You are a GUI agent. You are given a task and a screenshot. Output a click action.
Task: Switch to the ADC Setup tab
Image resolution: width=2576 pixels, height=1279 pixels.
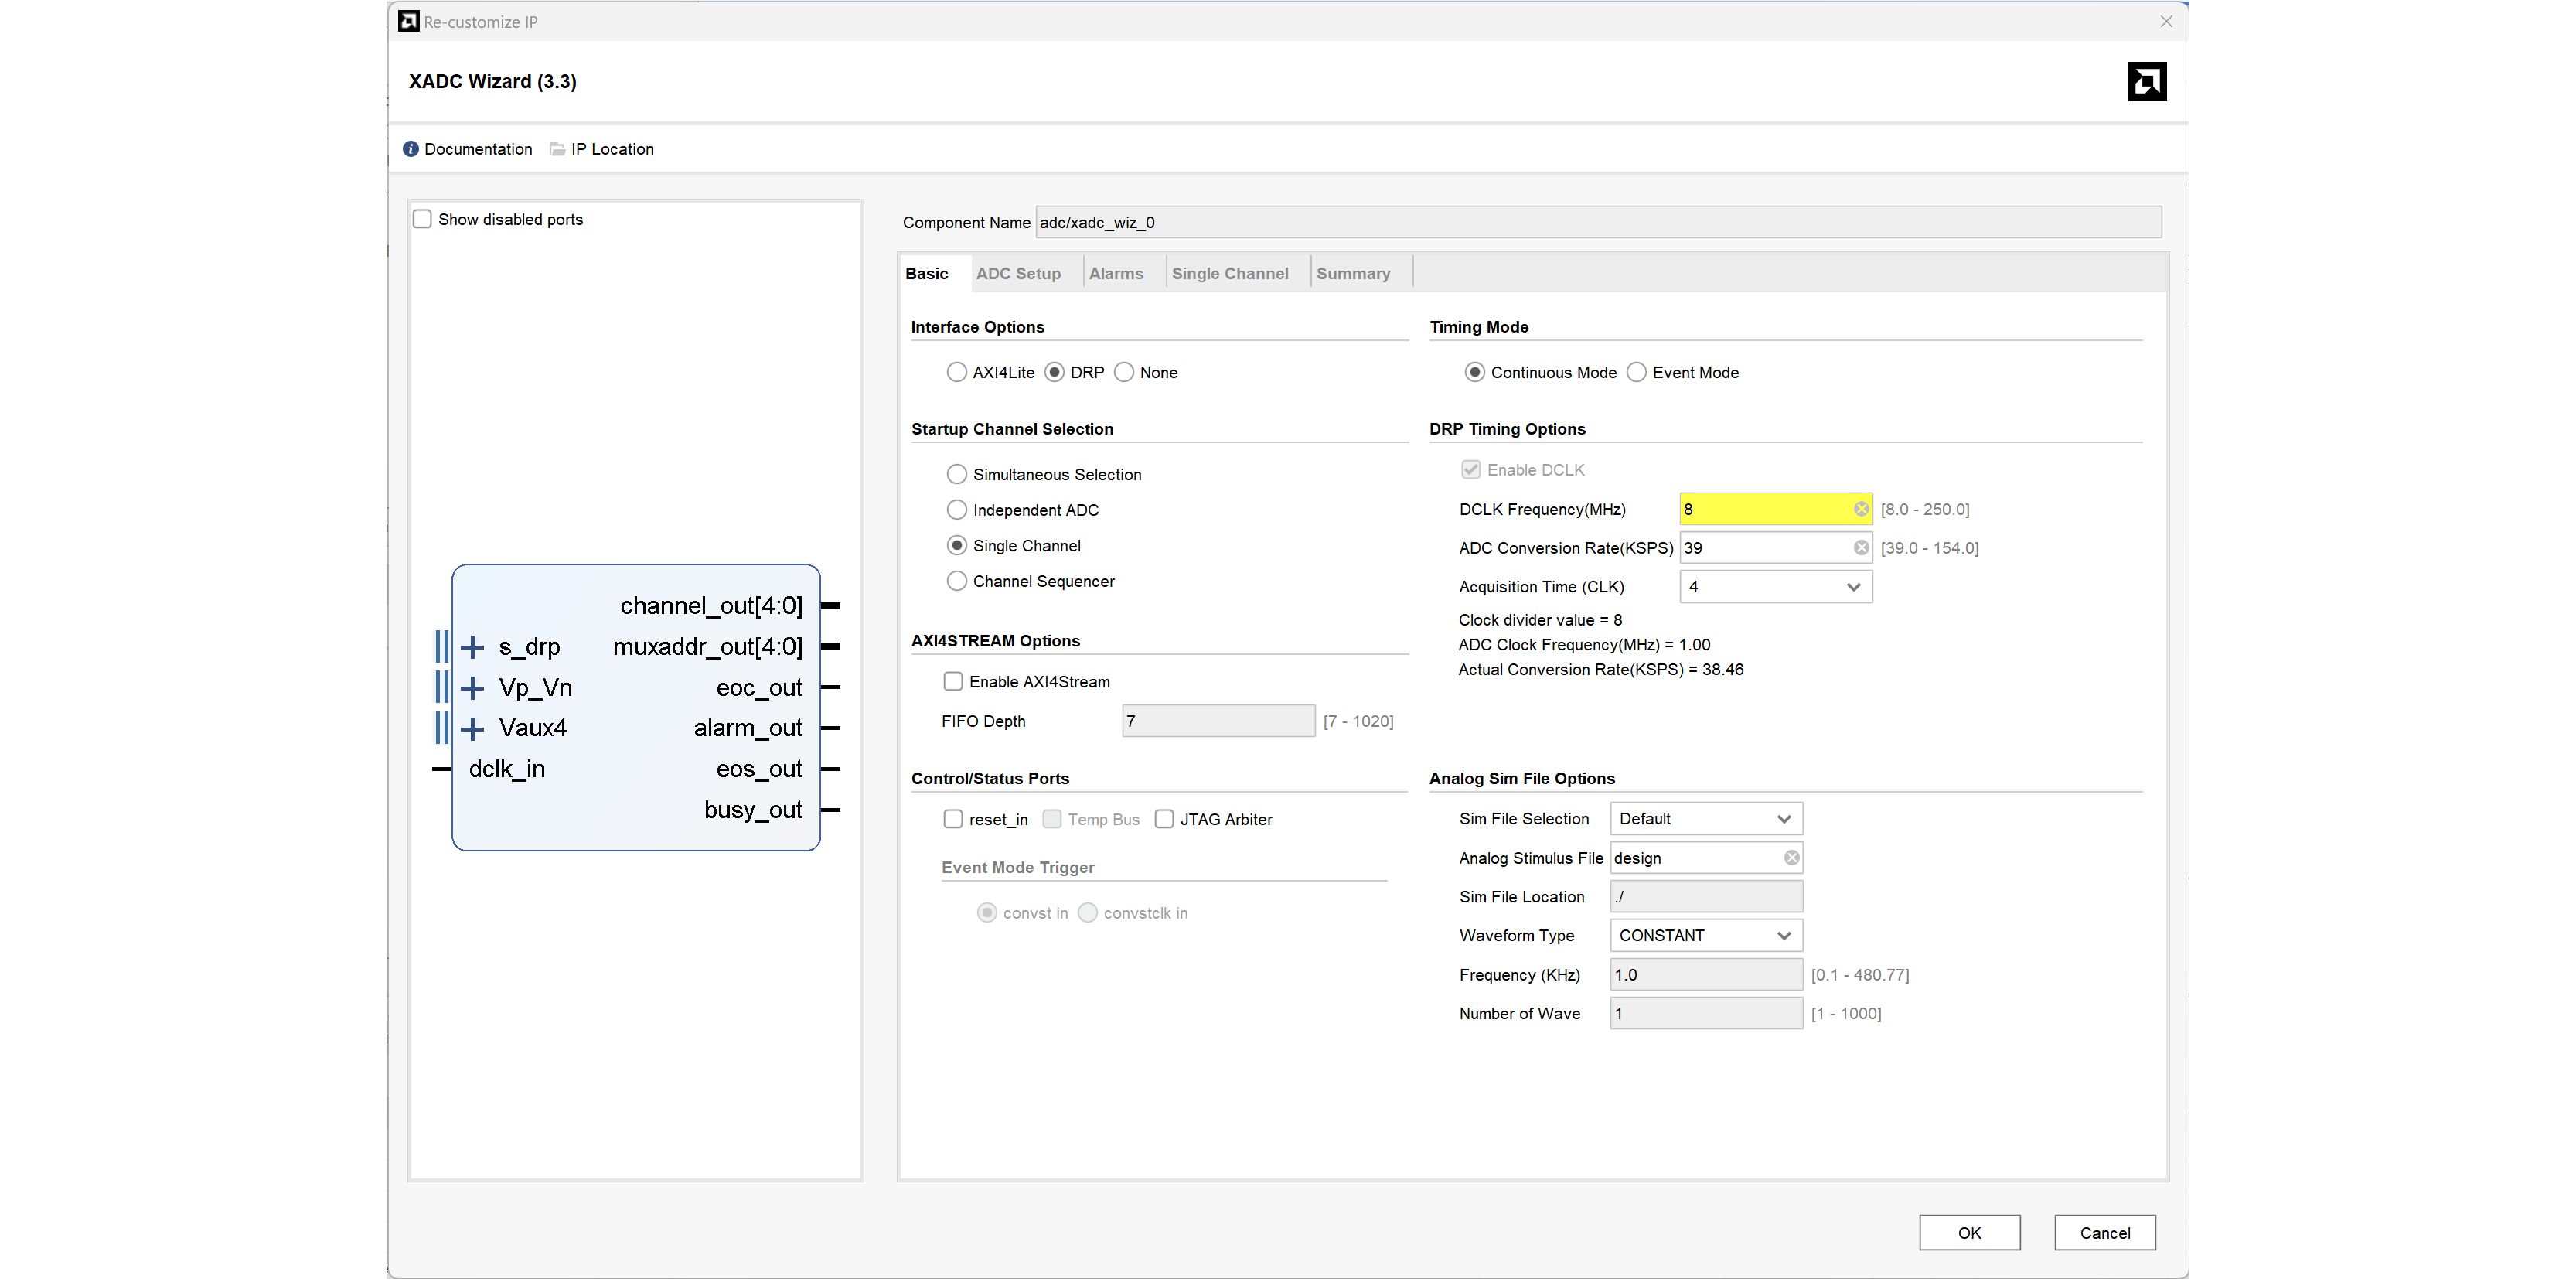click(1018, 274)
